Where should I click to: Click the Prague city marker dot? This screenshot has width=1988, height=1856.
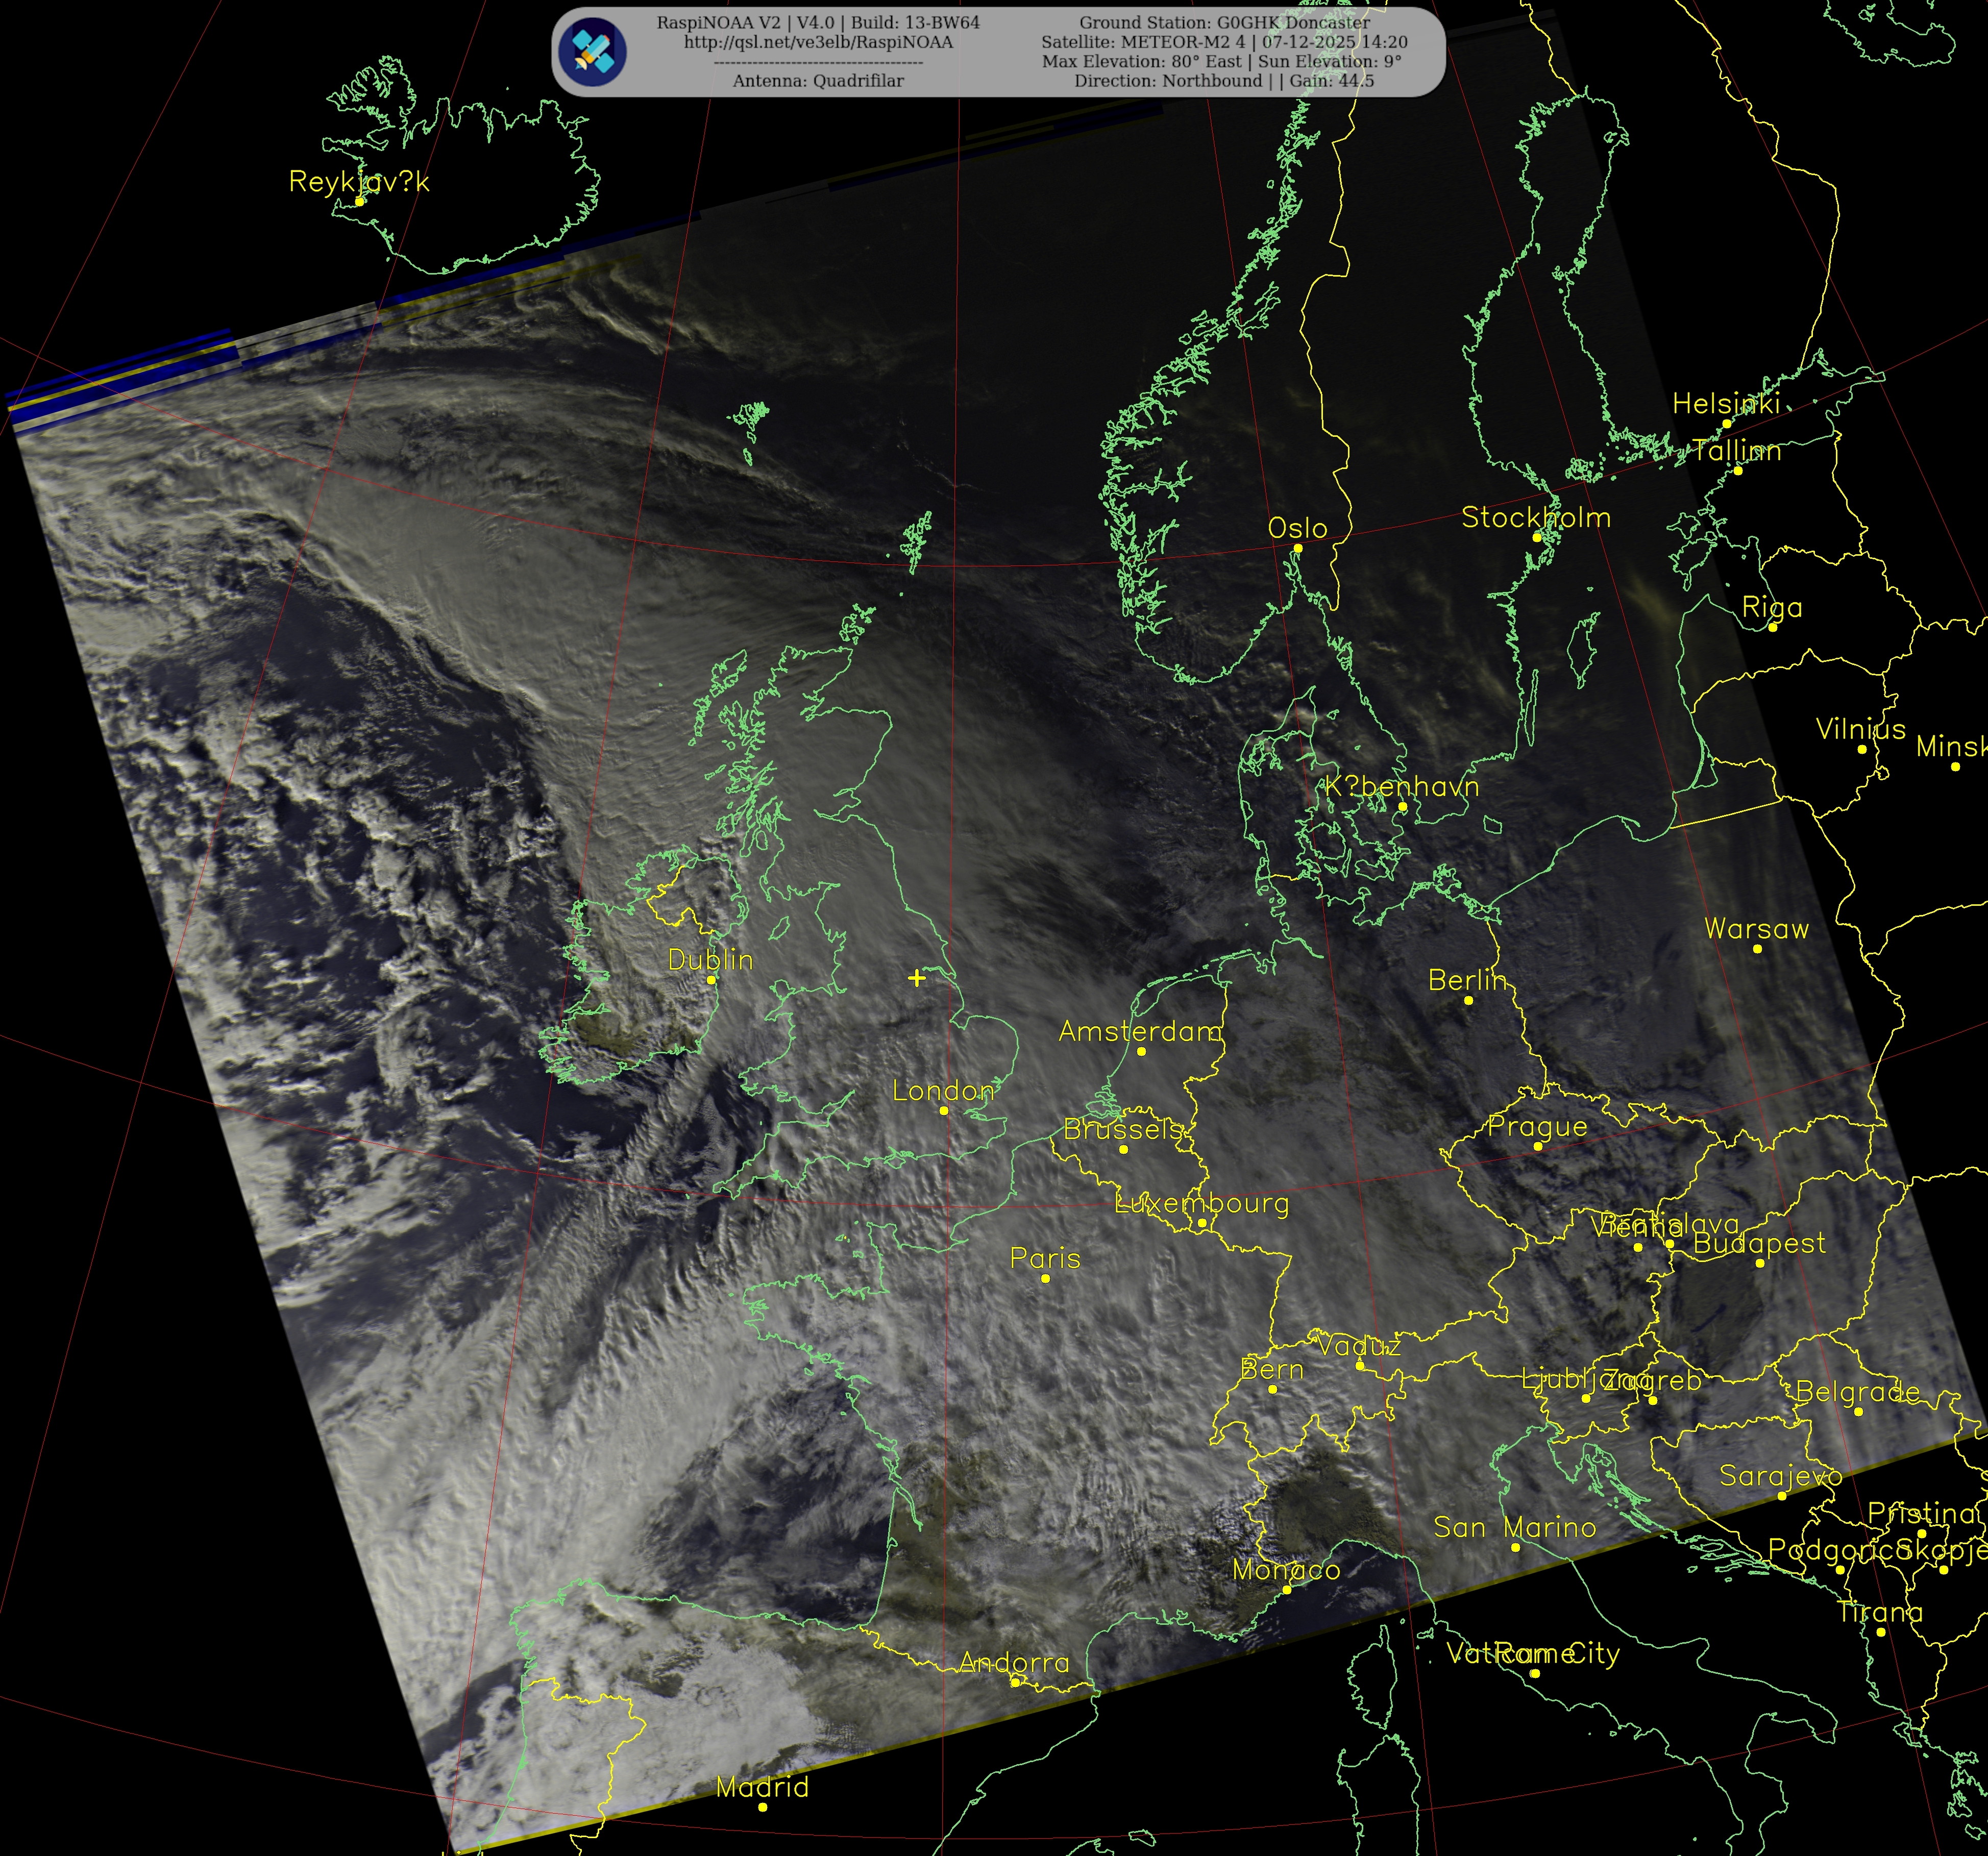tap(1538, 1146)
